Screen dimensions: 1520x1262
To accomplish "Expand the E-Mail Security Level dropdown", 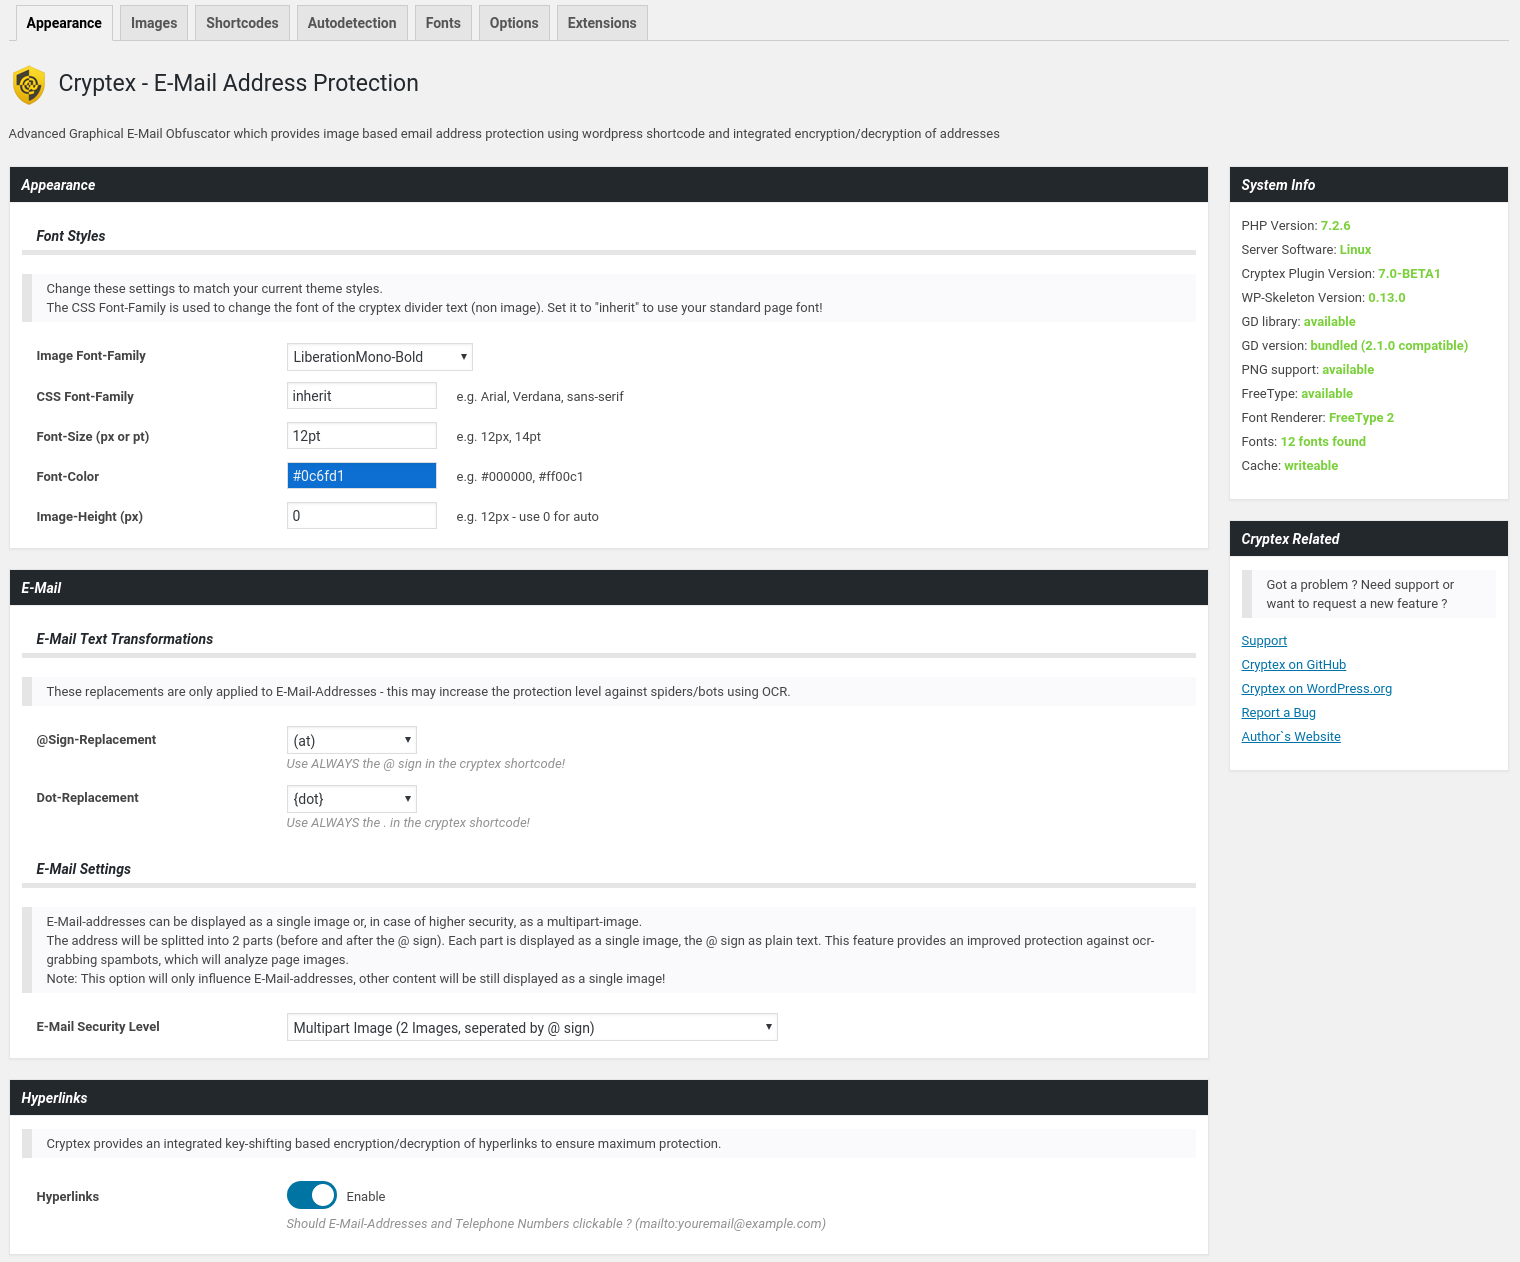I will 532,1027.
